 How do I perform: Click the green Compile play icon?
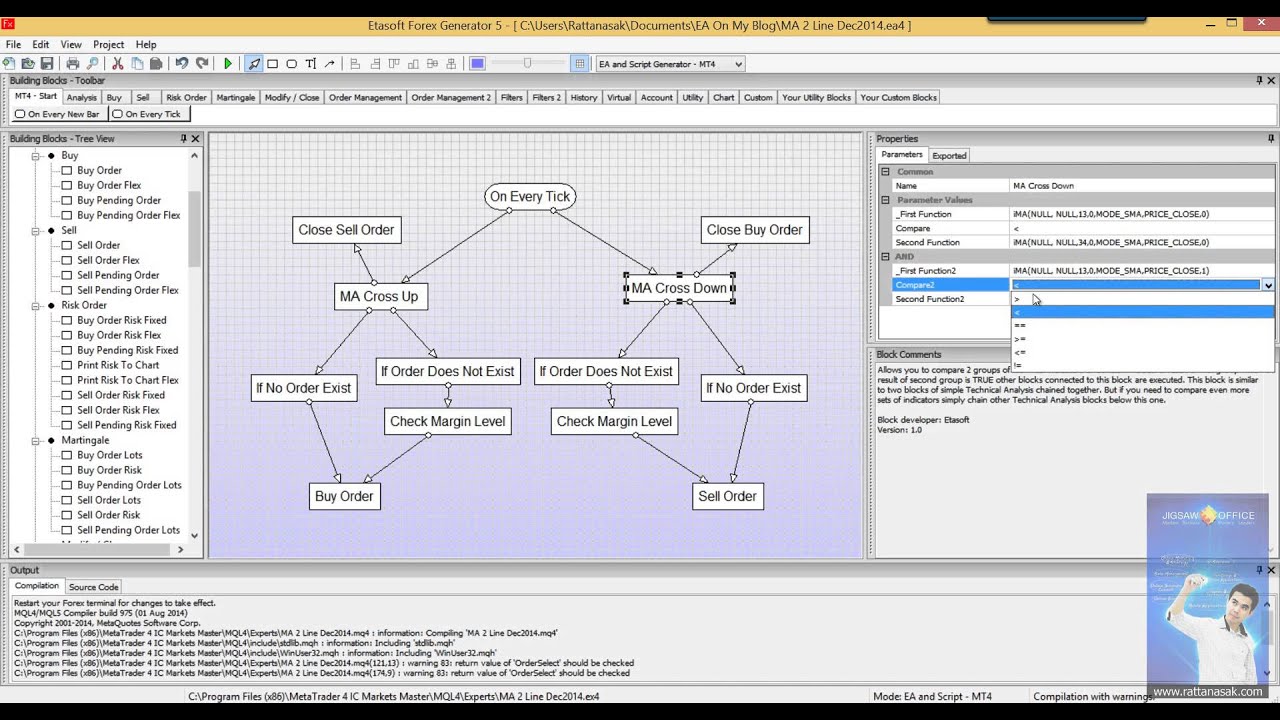pyautogui.click(x=228, y=64)
